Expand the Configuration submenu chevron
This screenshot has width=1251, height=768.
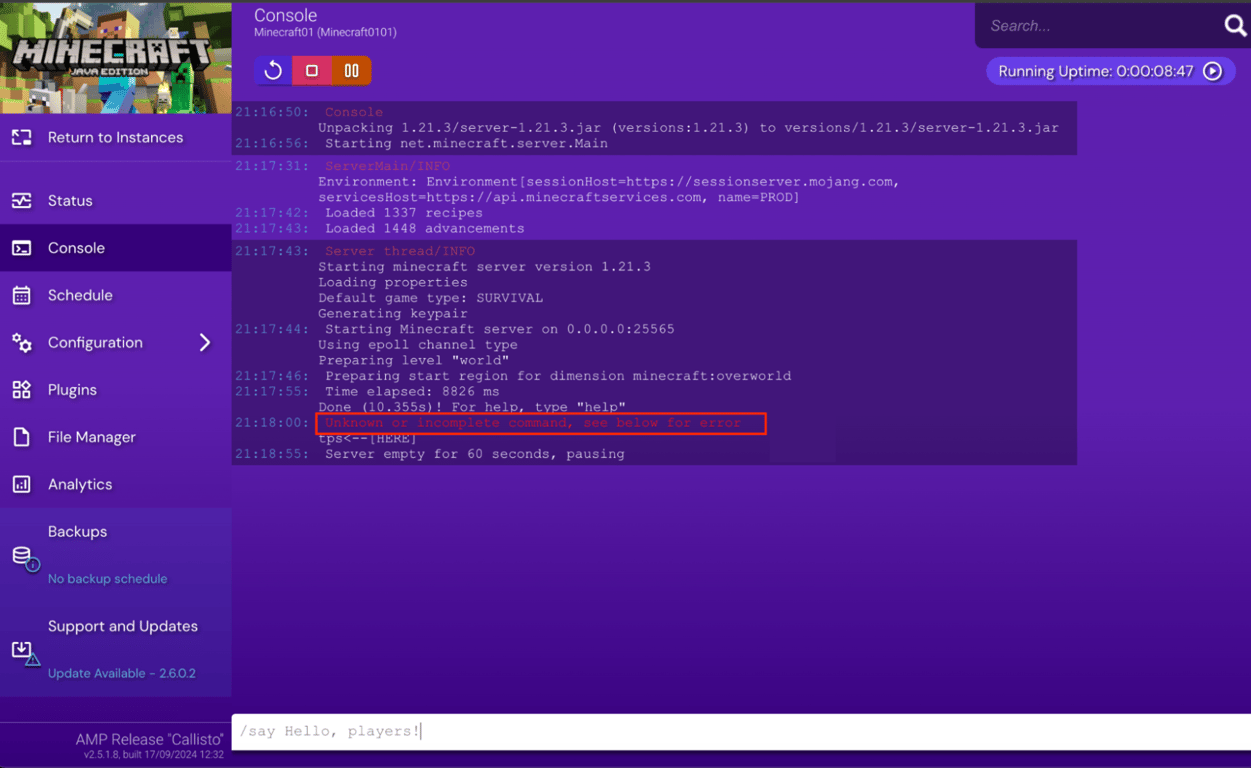(205, 342)
